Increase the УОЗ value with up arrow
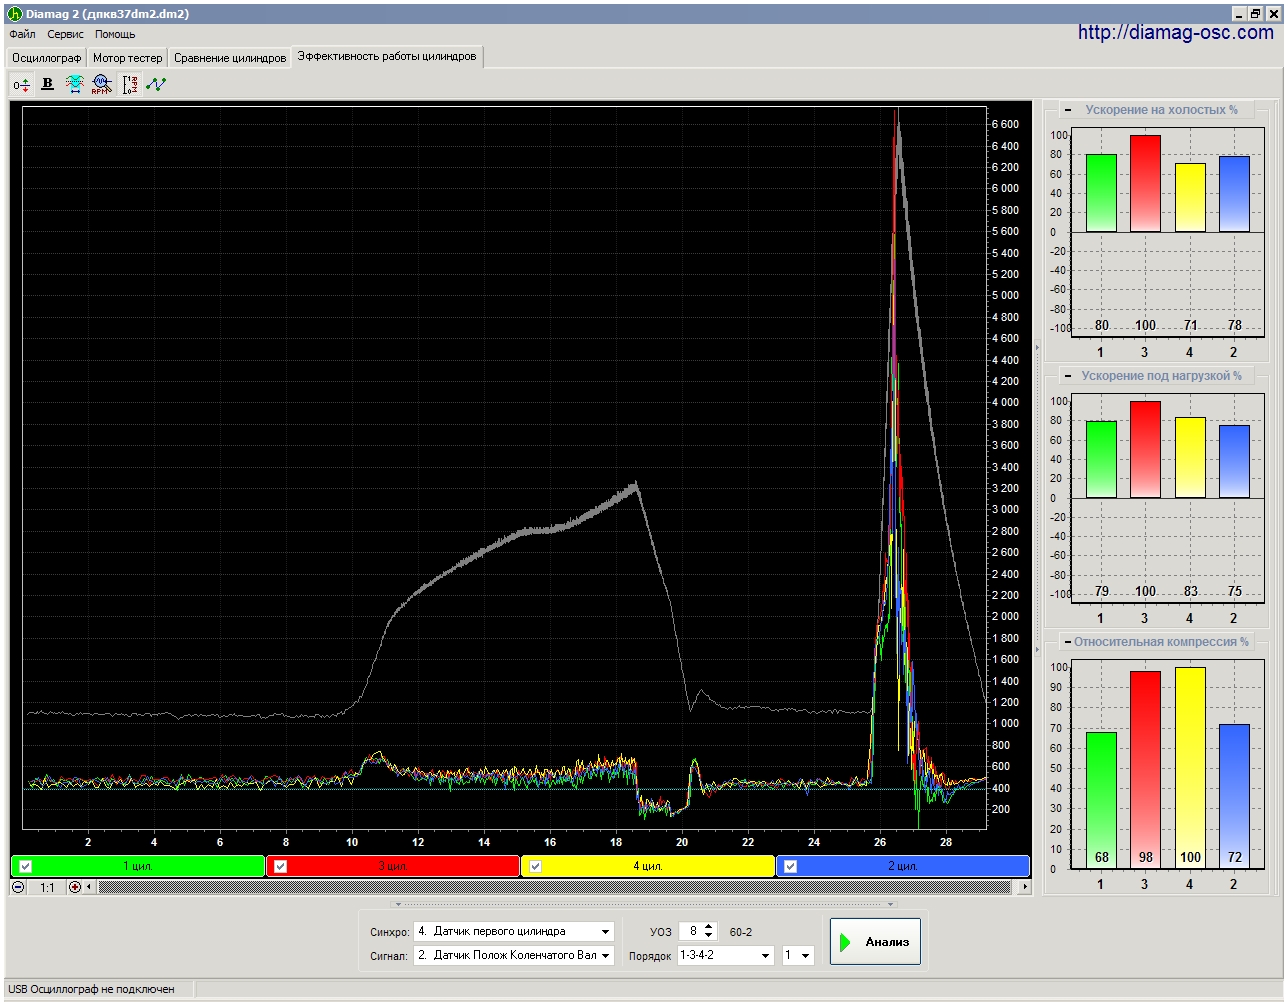The image size is (1288, 1002). point(709,927)
